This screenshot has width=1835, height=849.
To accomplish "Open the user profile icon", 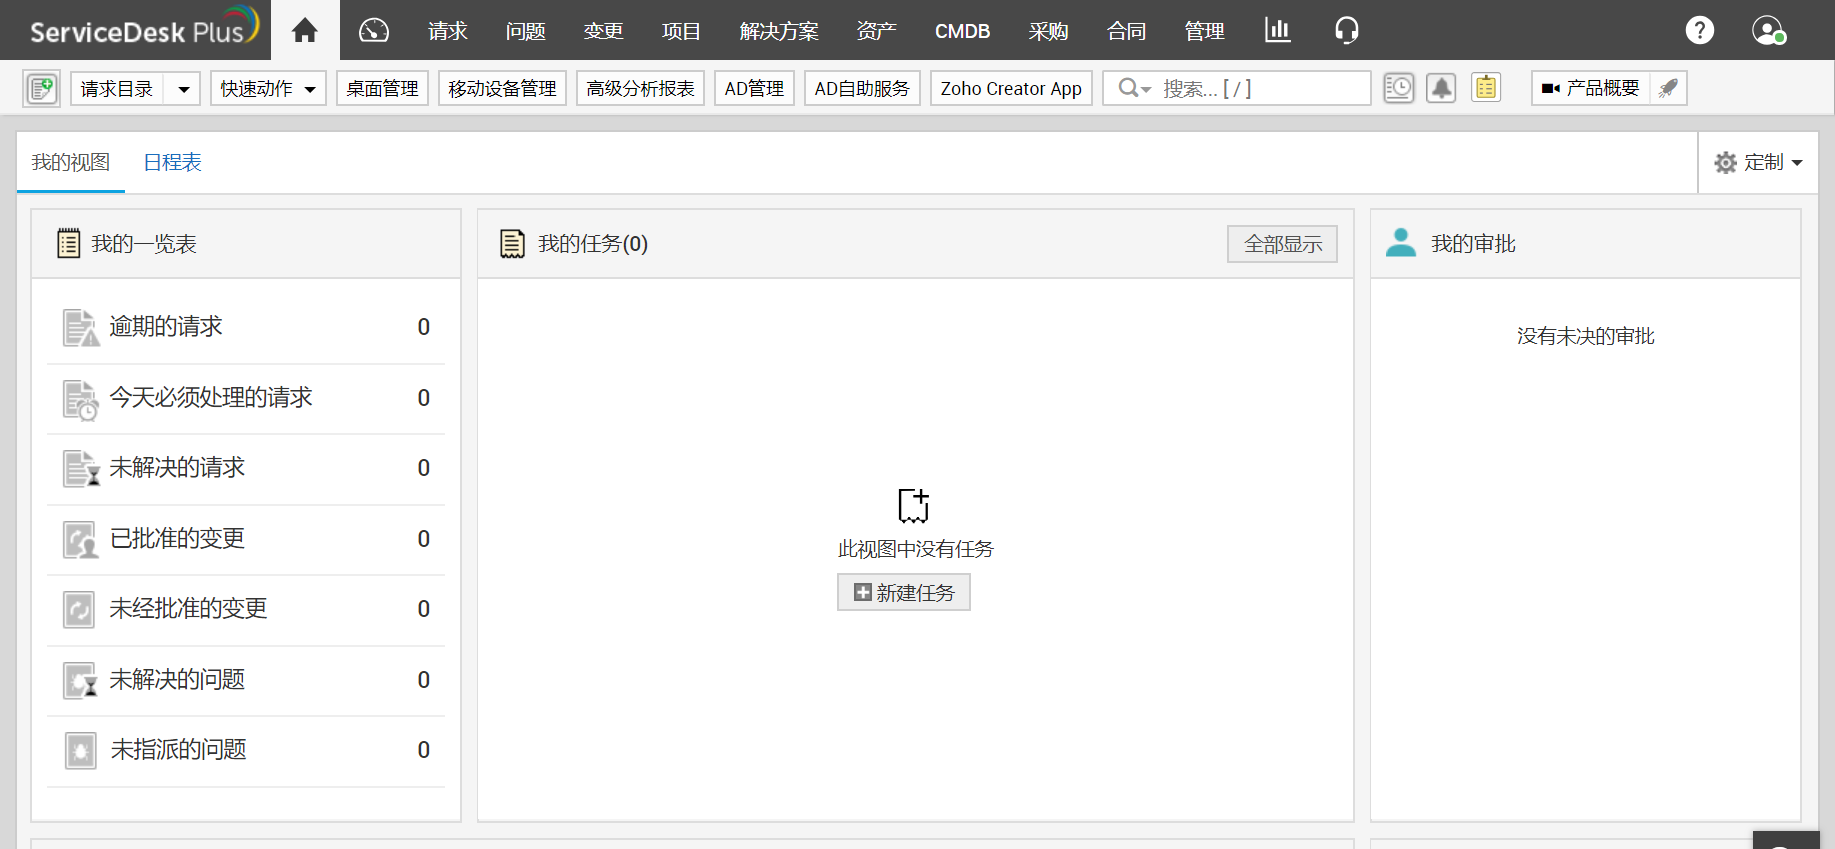I will (1769, 30).
